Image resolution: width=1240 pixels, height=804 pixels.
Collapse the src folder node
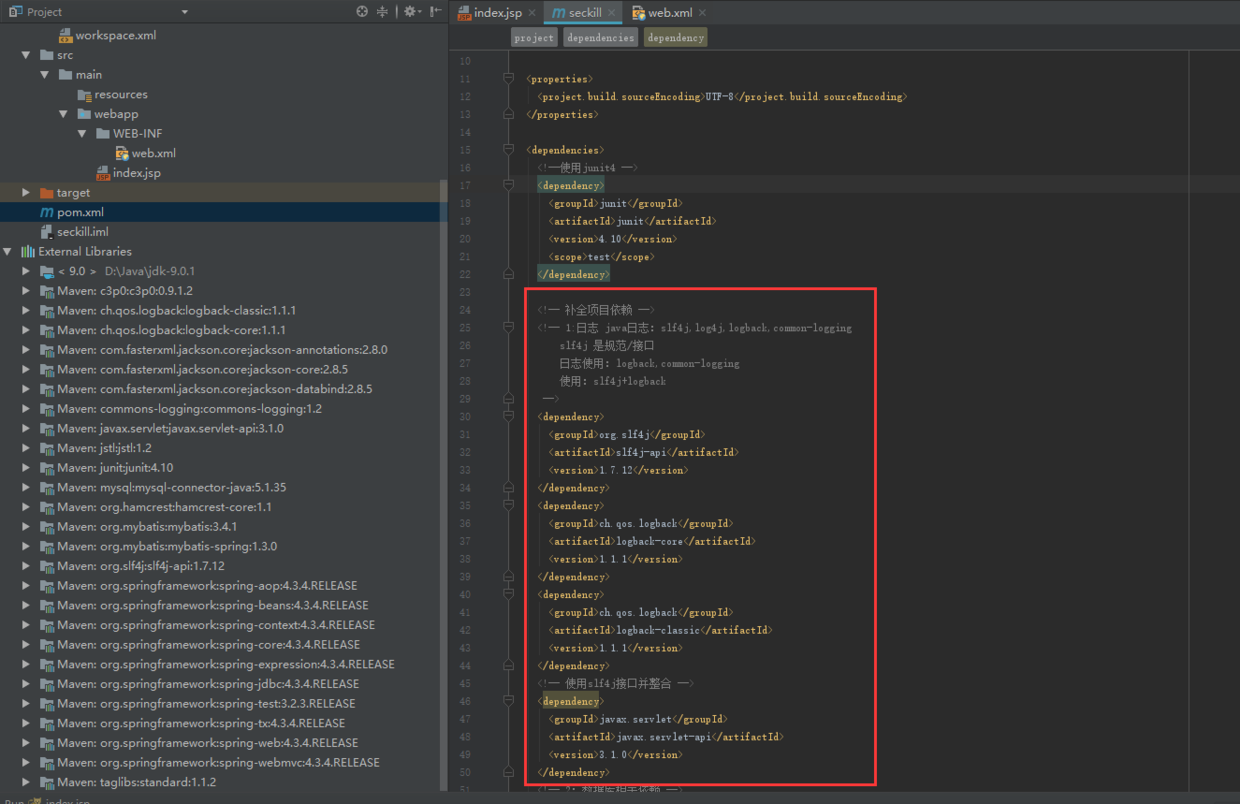[27, 55]
